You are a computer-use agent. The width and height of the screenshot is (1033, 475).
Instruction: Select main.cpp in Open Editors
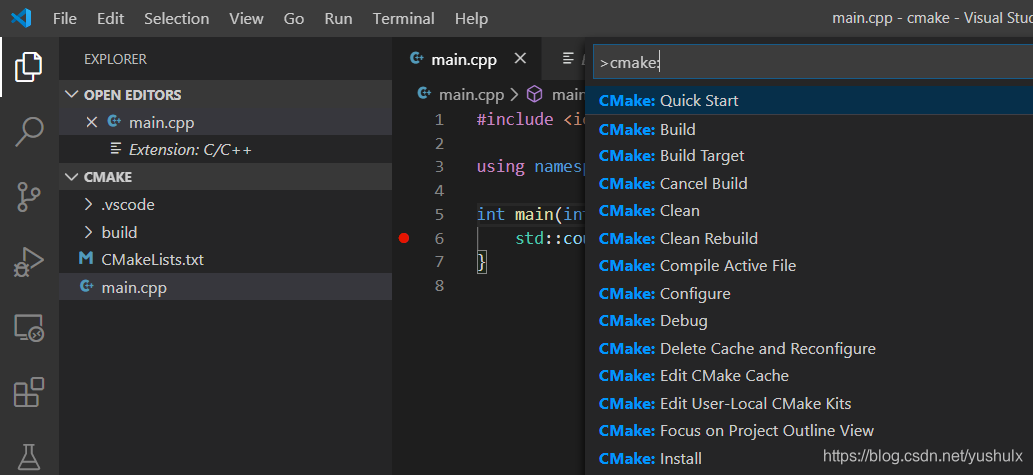(225, 123)
